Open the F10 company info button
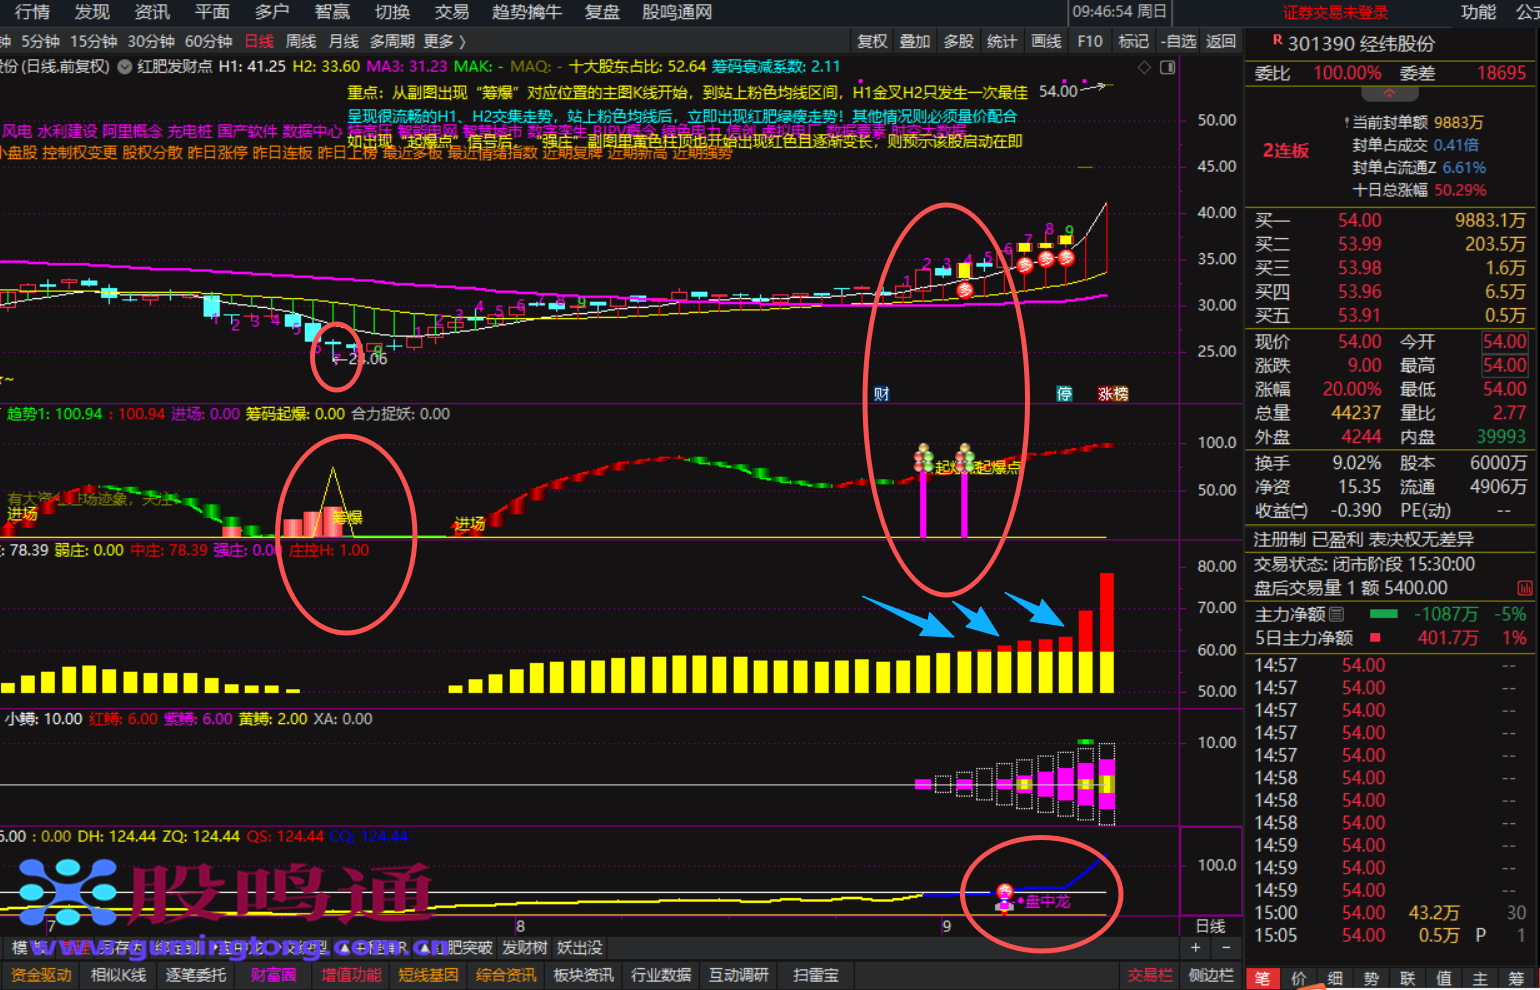Image resolution: width=1540 pixels, height=990 pixels. pyautogui.click(x=1090, y=41)
